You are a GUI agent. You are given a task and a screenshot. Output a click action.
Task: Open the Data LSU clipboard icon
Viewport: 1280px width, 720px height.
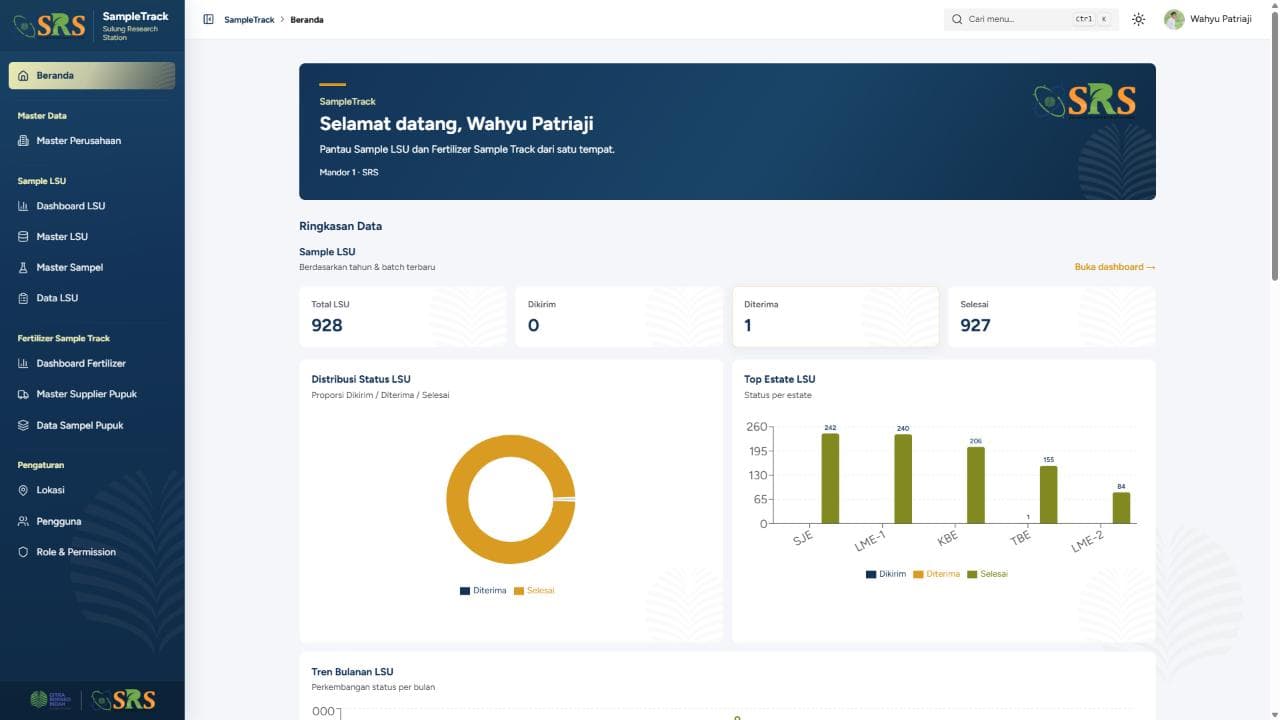(23, 298)
